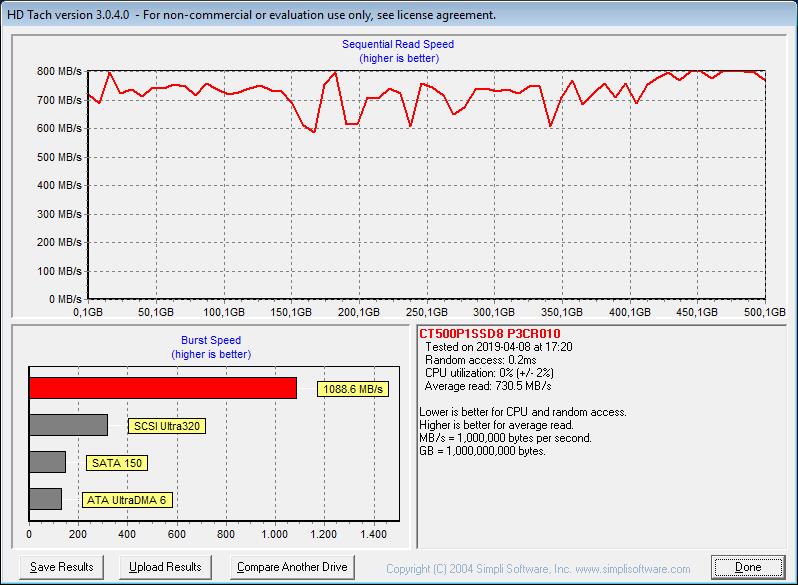
Task: Click the 250,1GB axis label
Action: [x=426, y=312]
